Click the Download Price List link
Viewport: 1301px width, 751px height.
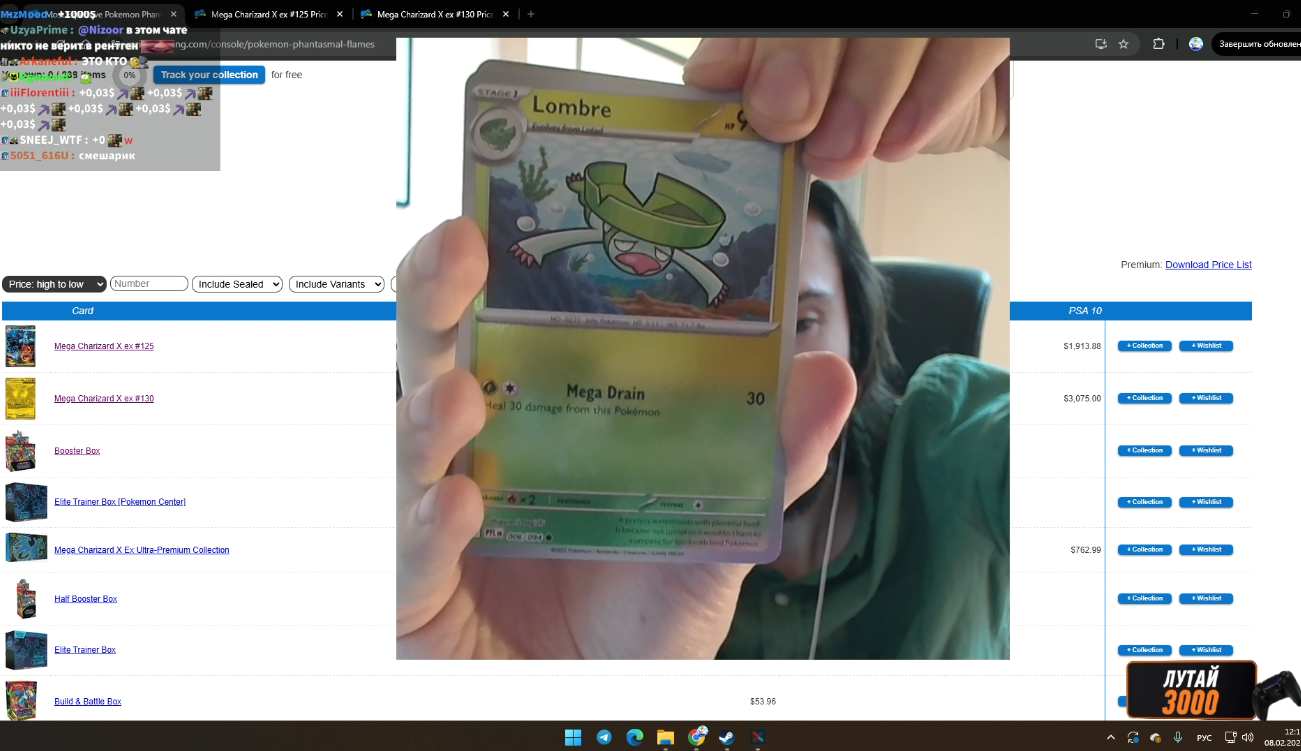pyautogui.click(x=1208, y=265)
